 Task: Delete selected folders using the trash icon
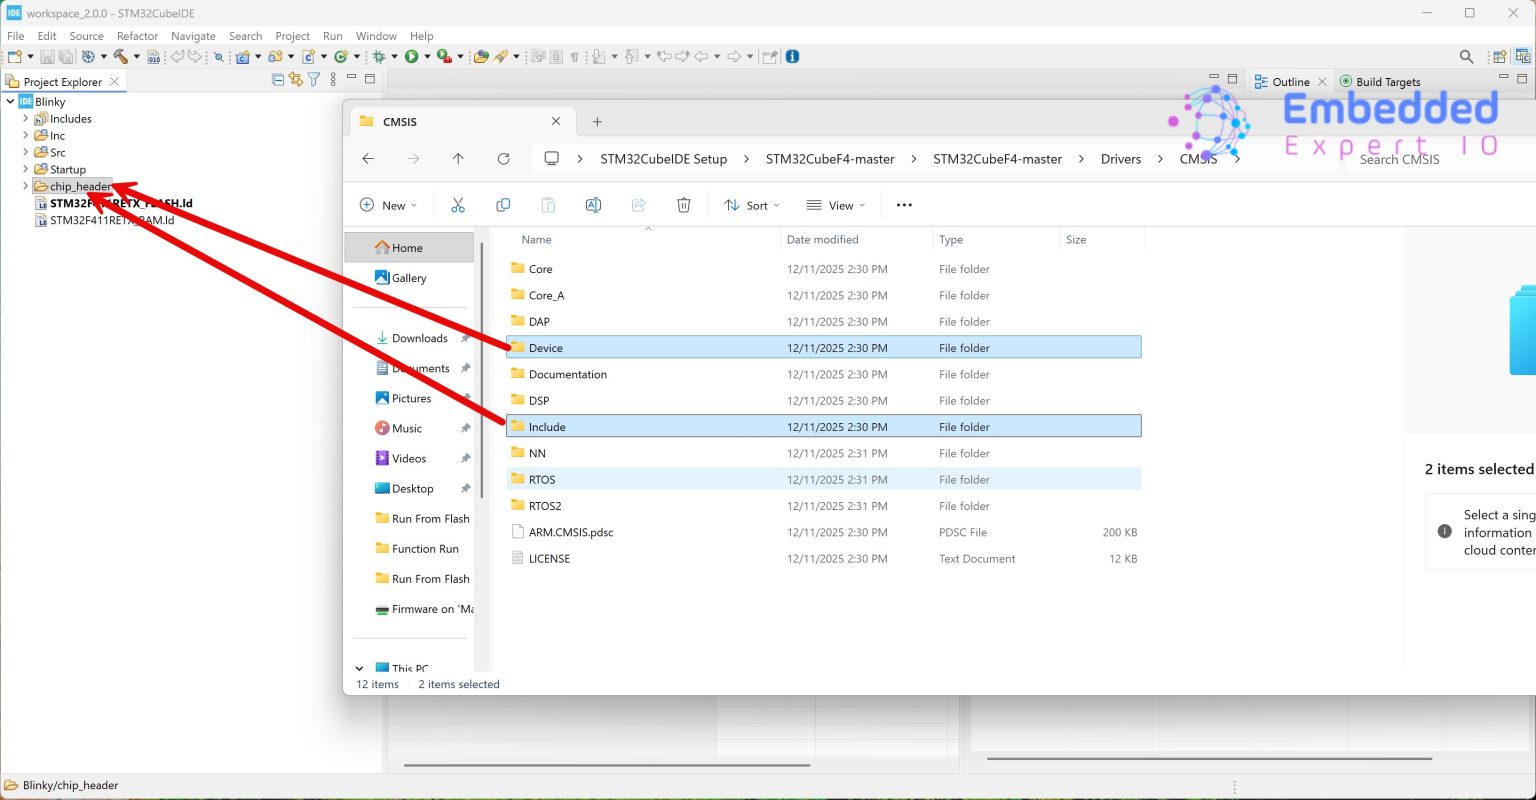coord(683,205)
